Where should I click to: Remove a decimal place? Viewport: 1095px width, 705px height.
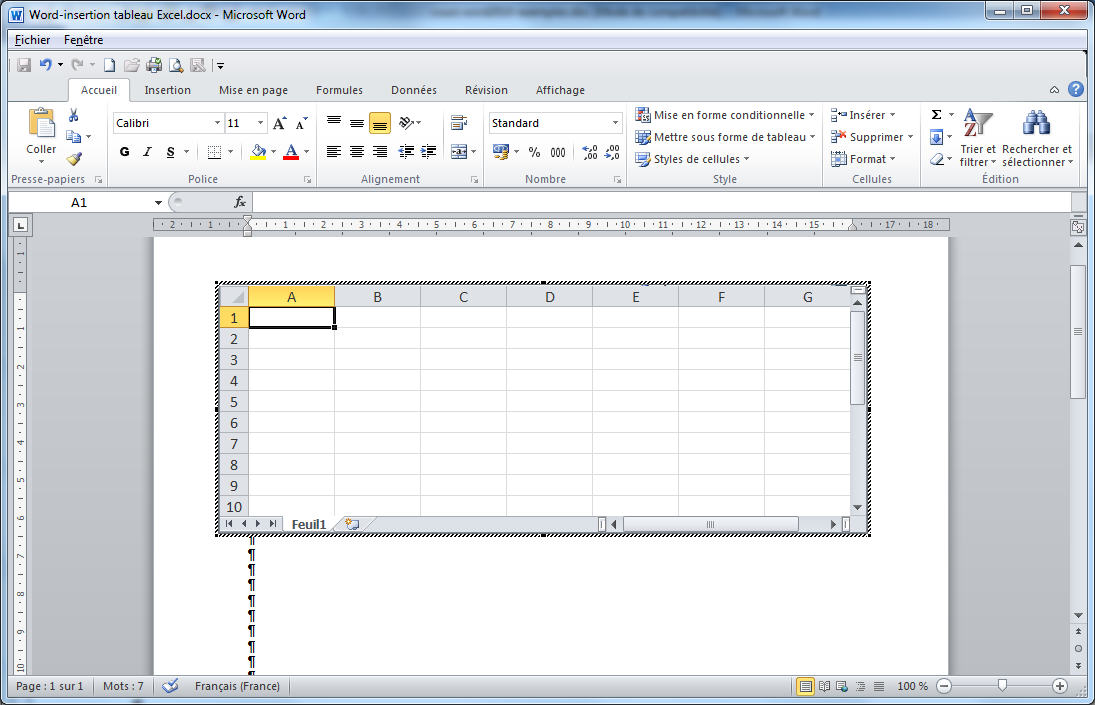(x=612, y=152)
